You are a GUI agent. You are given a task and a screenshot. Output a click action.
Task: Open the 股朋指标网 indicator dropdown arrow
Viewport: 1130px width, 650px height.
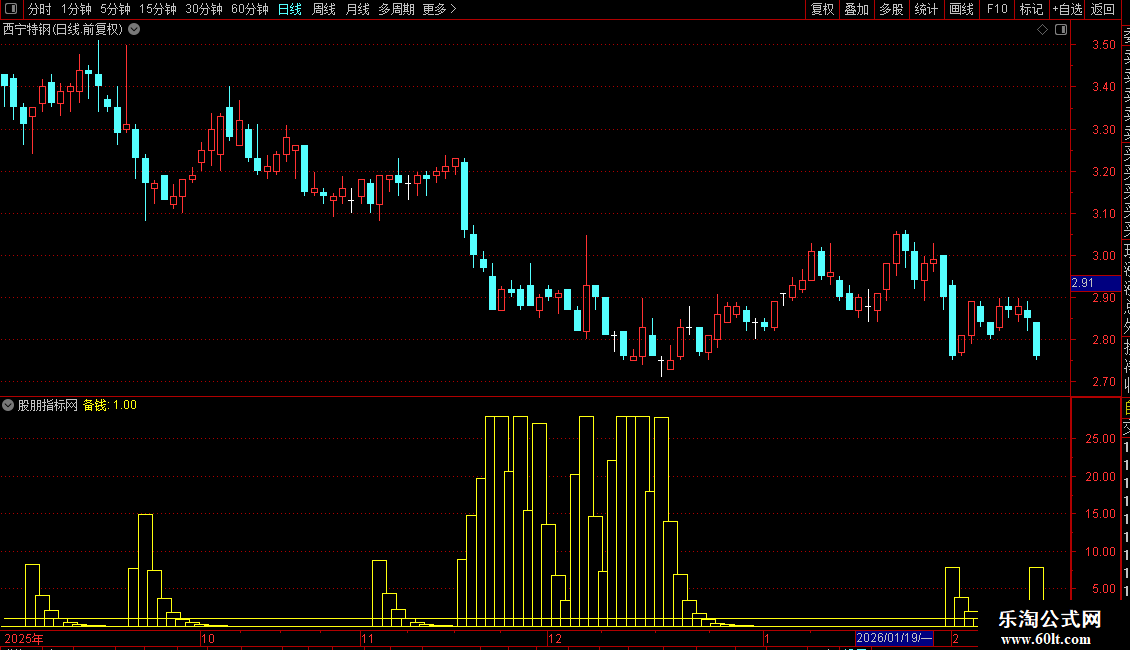tap(8, 405)
